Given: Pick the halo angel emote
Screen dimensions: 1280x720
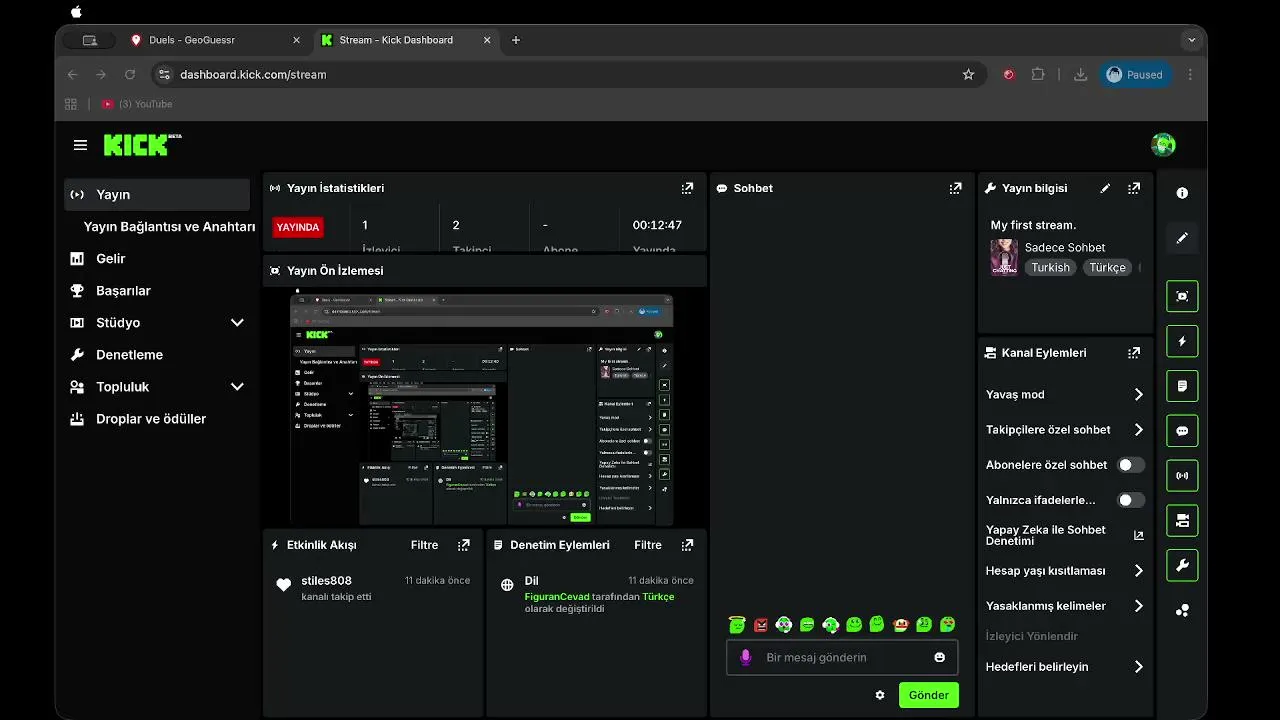Looking at the screenshot, I should tap(737, 625).
